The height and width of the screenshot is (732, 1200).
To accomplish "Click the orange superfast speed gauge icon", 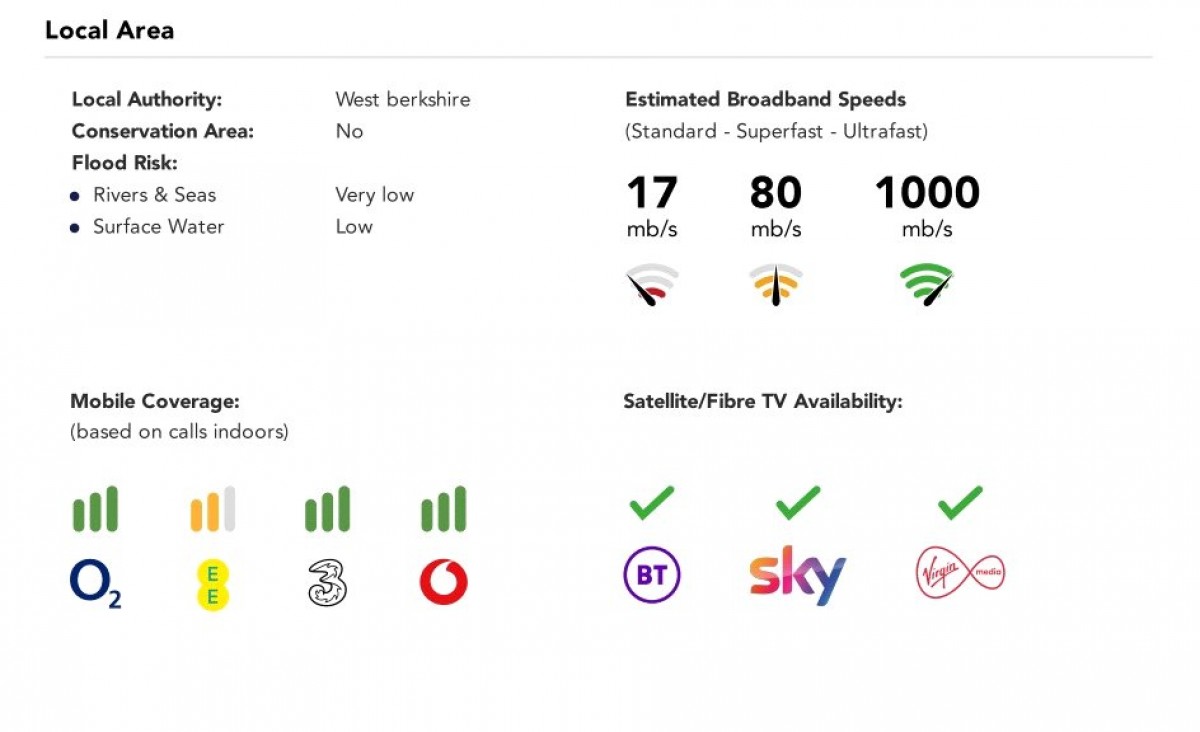I will point(776,284).
